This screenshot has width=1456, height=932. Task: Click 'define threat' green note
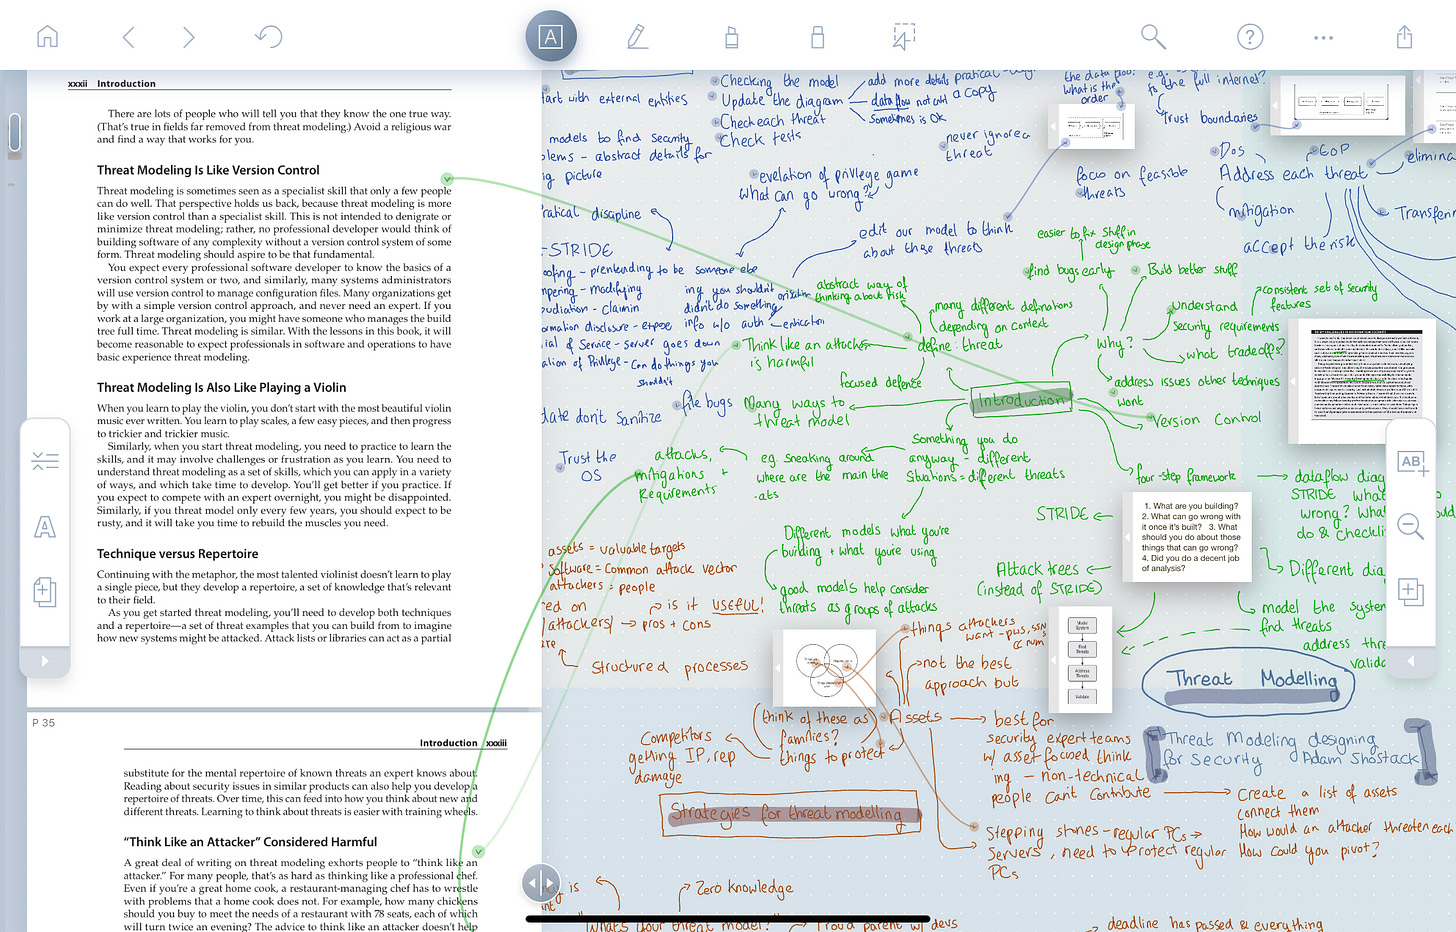coord(960,345)
